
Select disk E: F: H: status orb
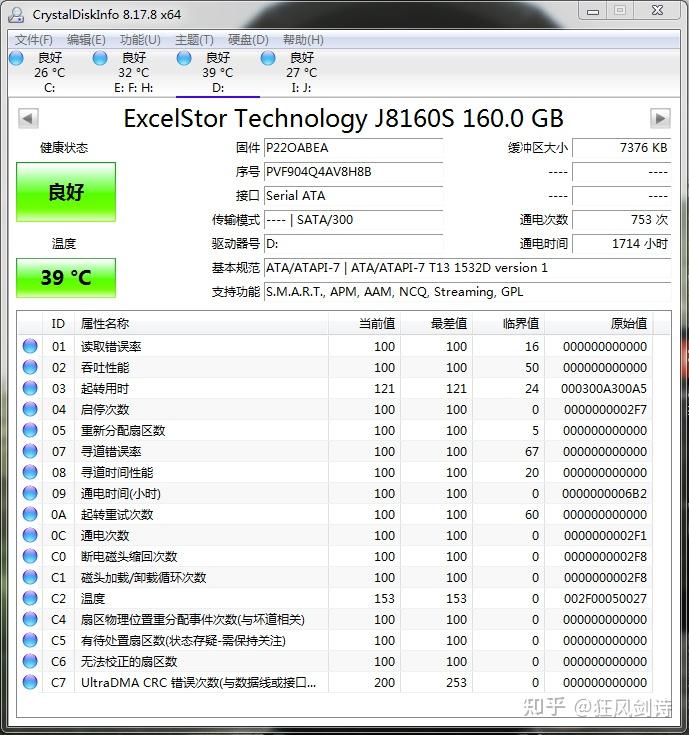click(x=100, y=59)
